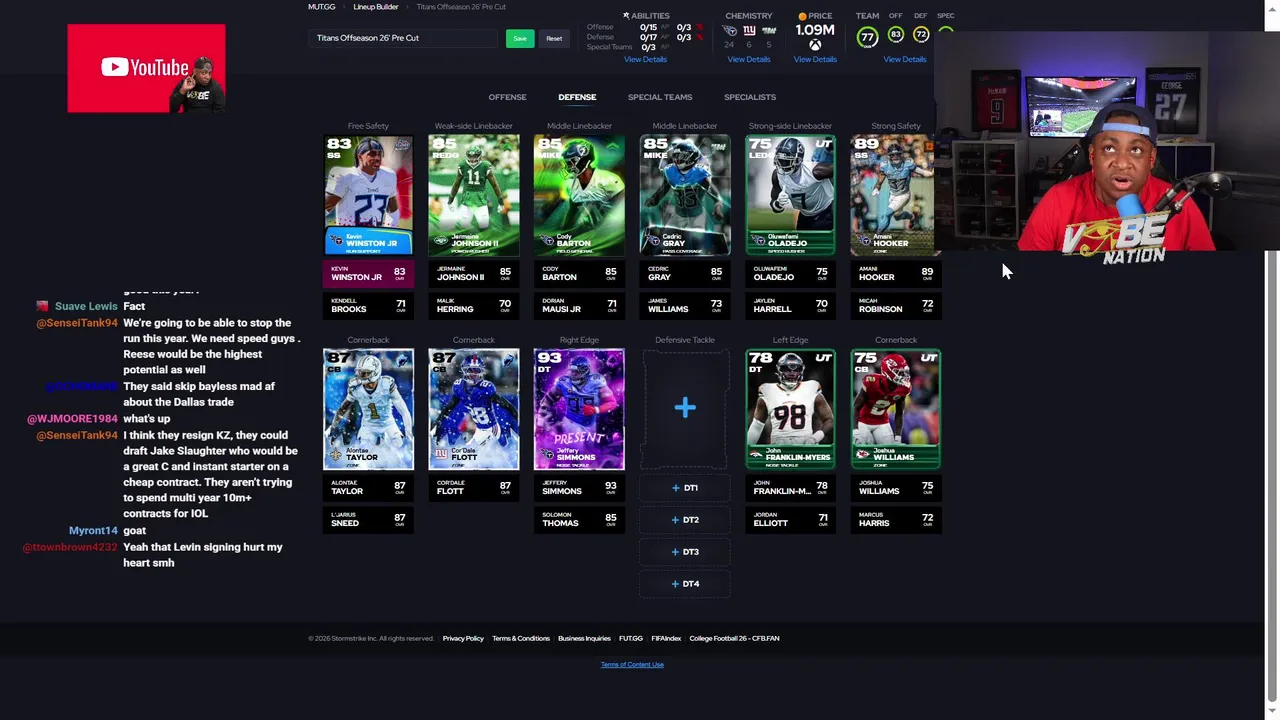Click the Giants NY chemistry logo
The height and width of the screenshot is (720, 1280).
click(x=749, y=31)
